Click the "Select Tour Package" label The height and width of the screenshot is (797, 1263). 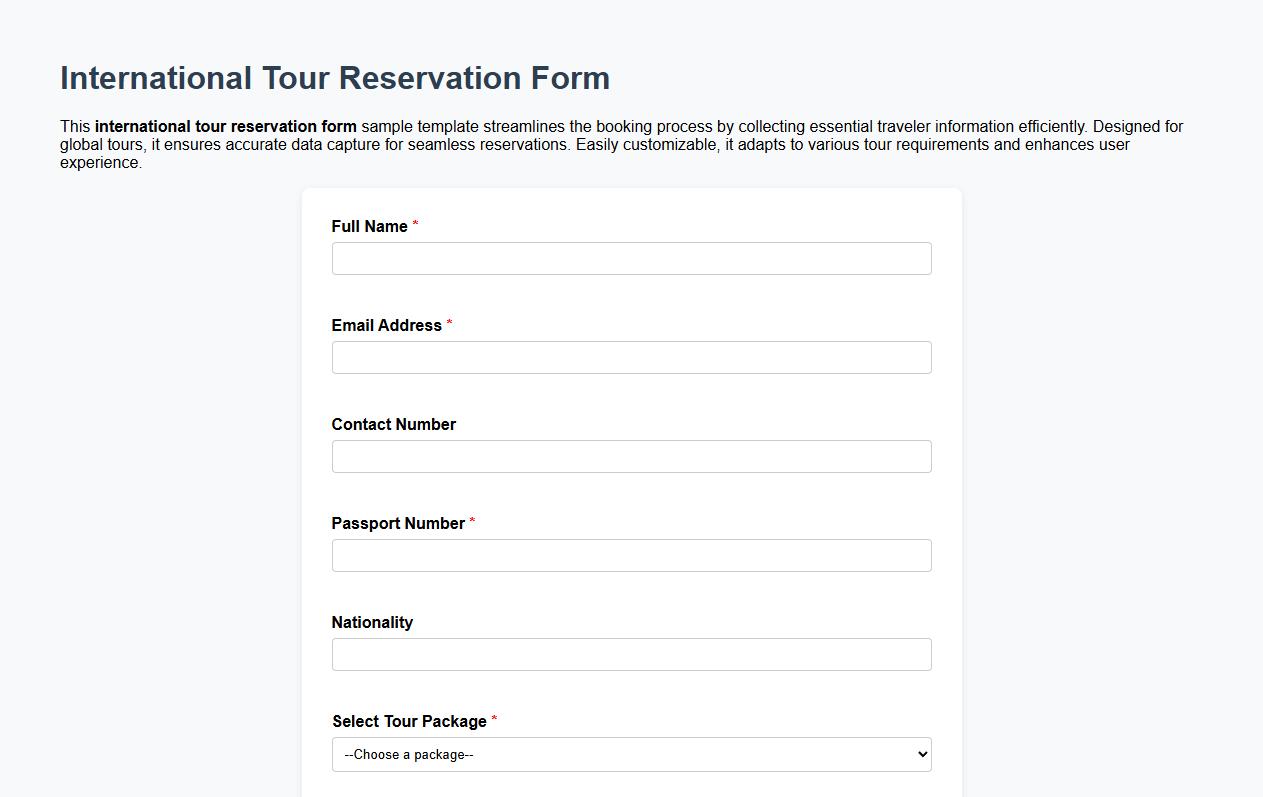click(x=410, y=721)
